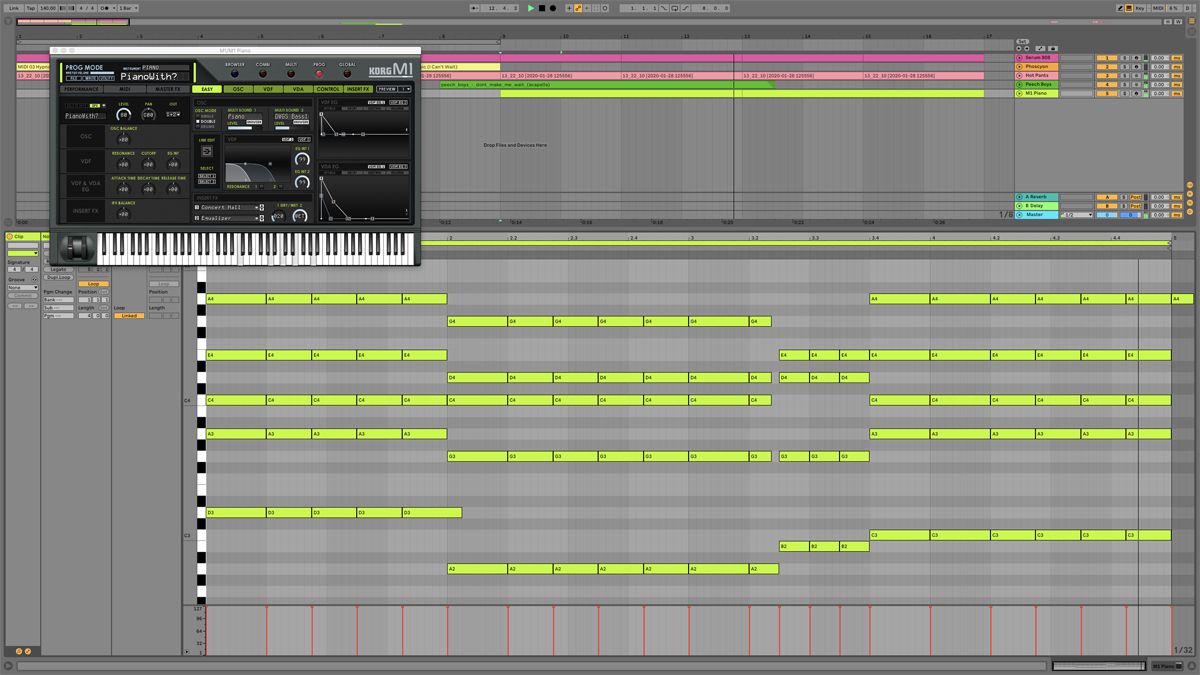
Task: Switch to the EASY tab in M1
Action: tap(207, 89)
